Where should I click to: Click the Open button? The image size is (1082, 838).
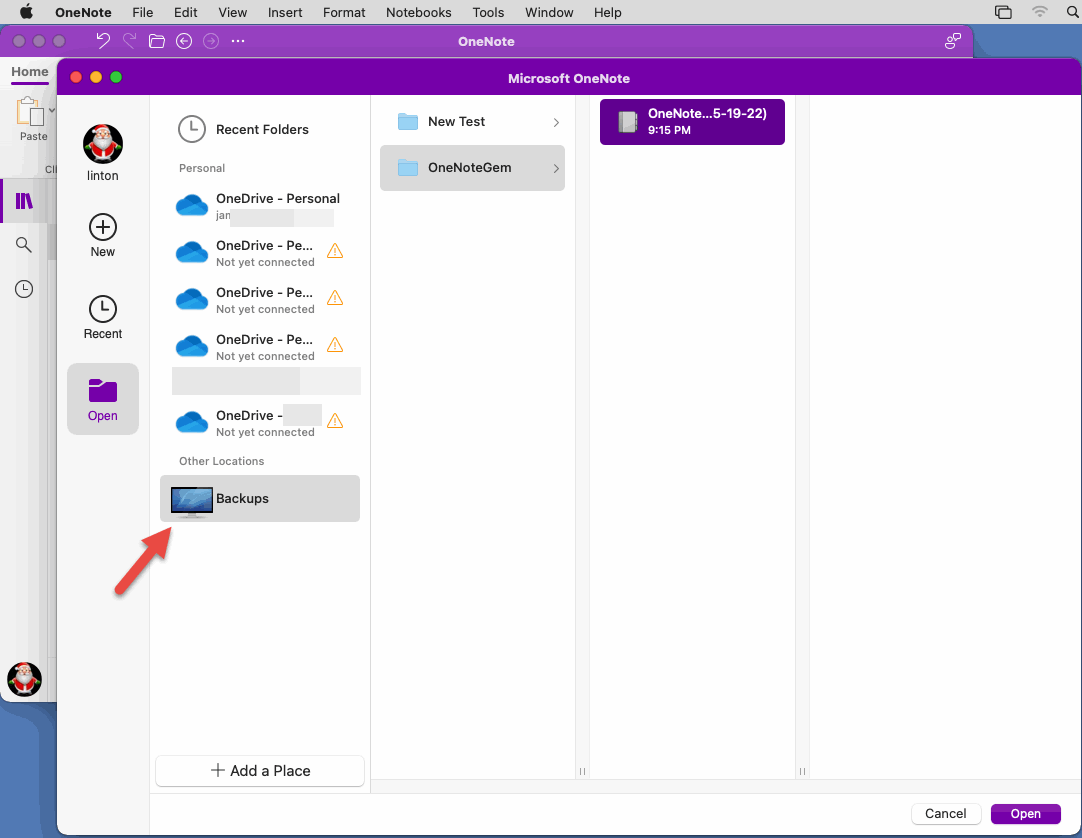click(x=1025, y=814)
